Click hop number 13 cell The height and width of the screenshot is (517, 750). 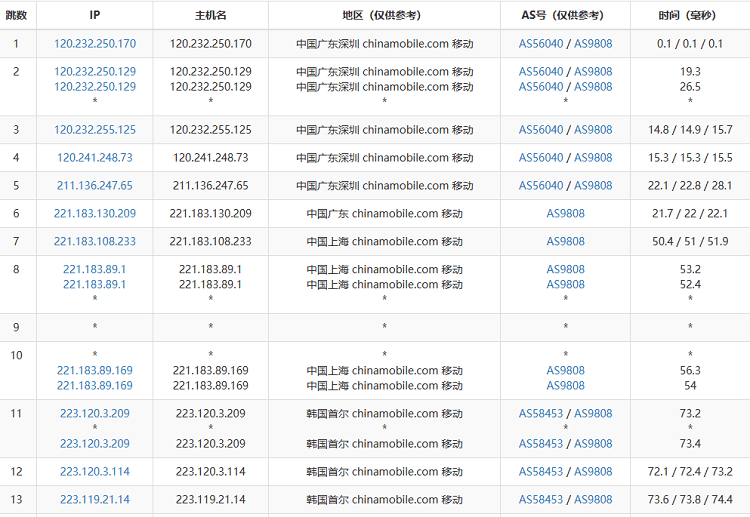click(x=16, y=499)
